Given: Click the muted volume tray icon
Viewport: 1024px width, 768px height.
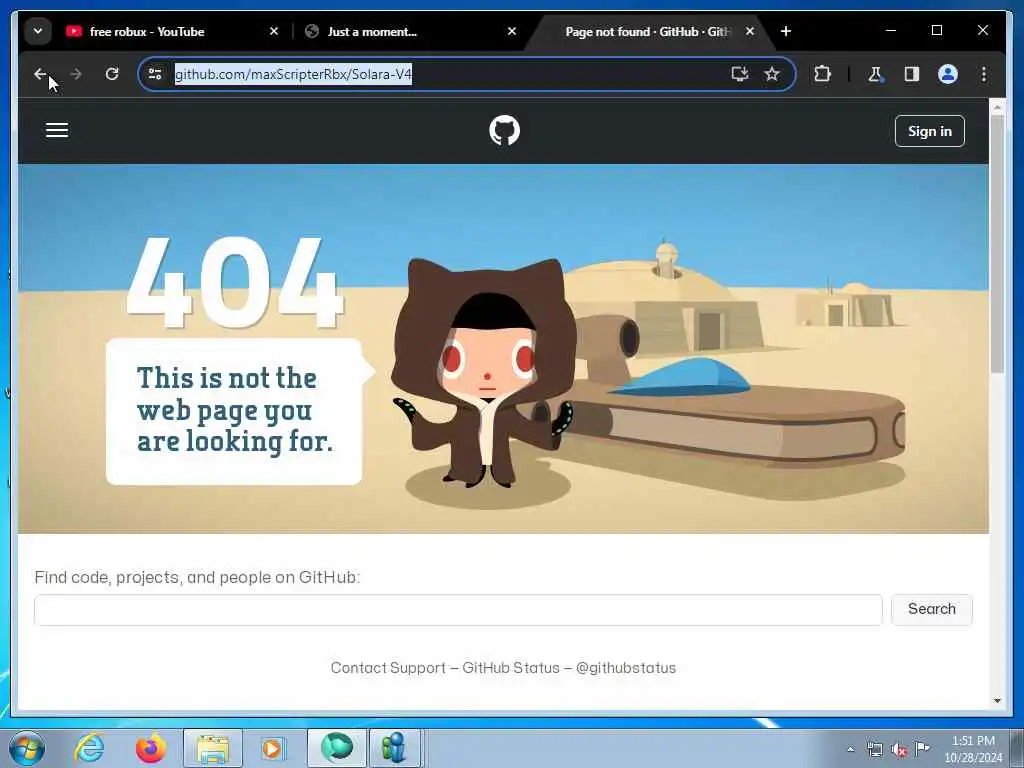Looking at the screenshot, I should coord(899,749).
